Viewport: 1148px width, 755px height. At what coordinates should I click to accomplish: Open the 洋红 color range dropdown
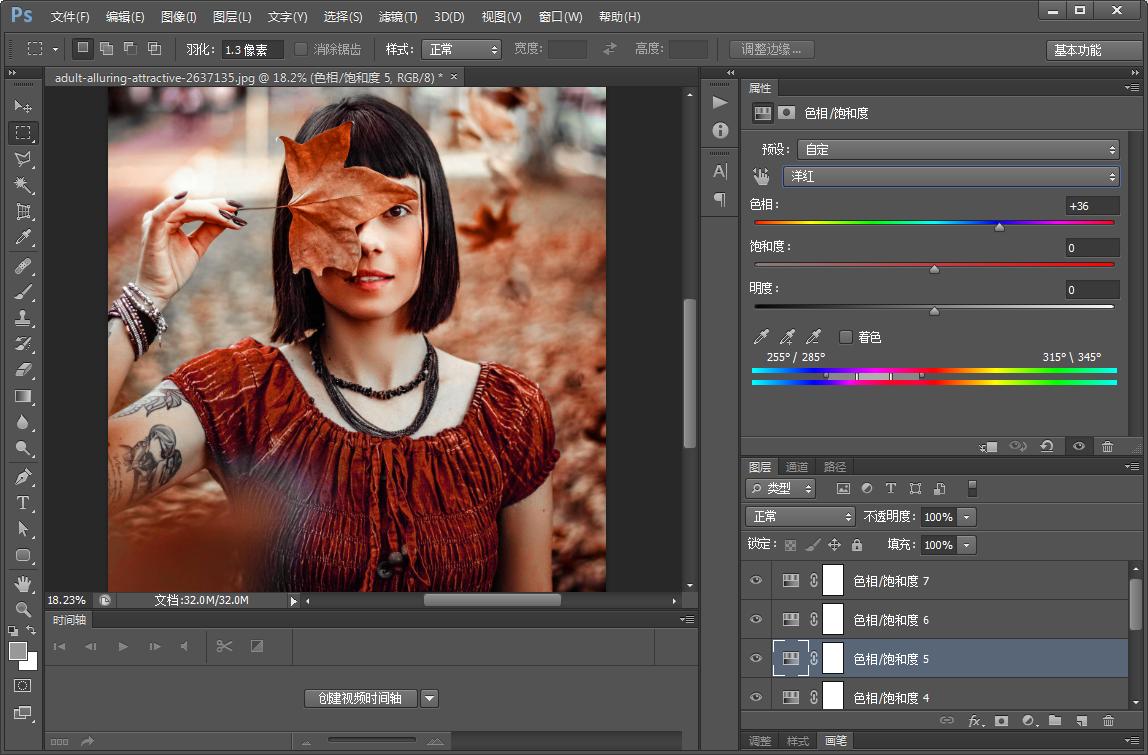point(950,176)
